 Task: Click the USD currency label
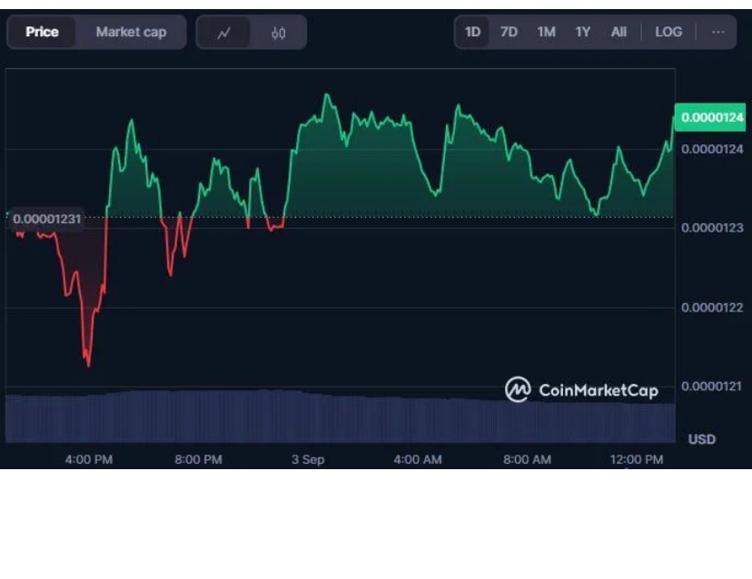click(x=701, y=439)
